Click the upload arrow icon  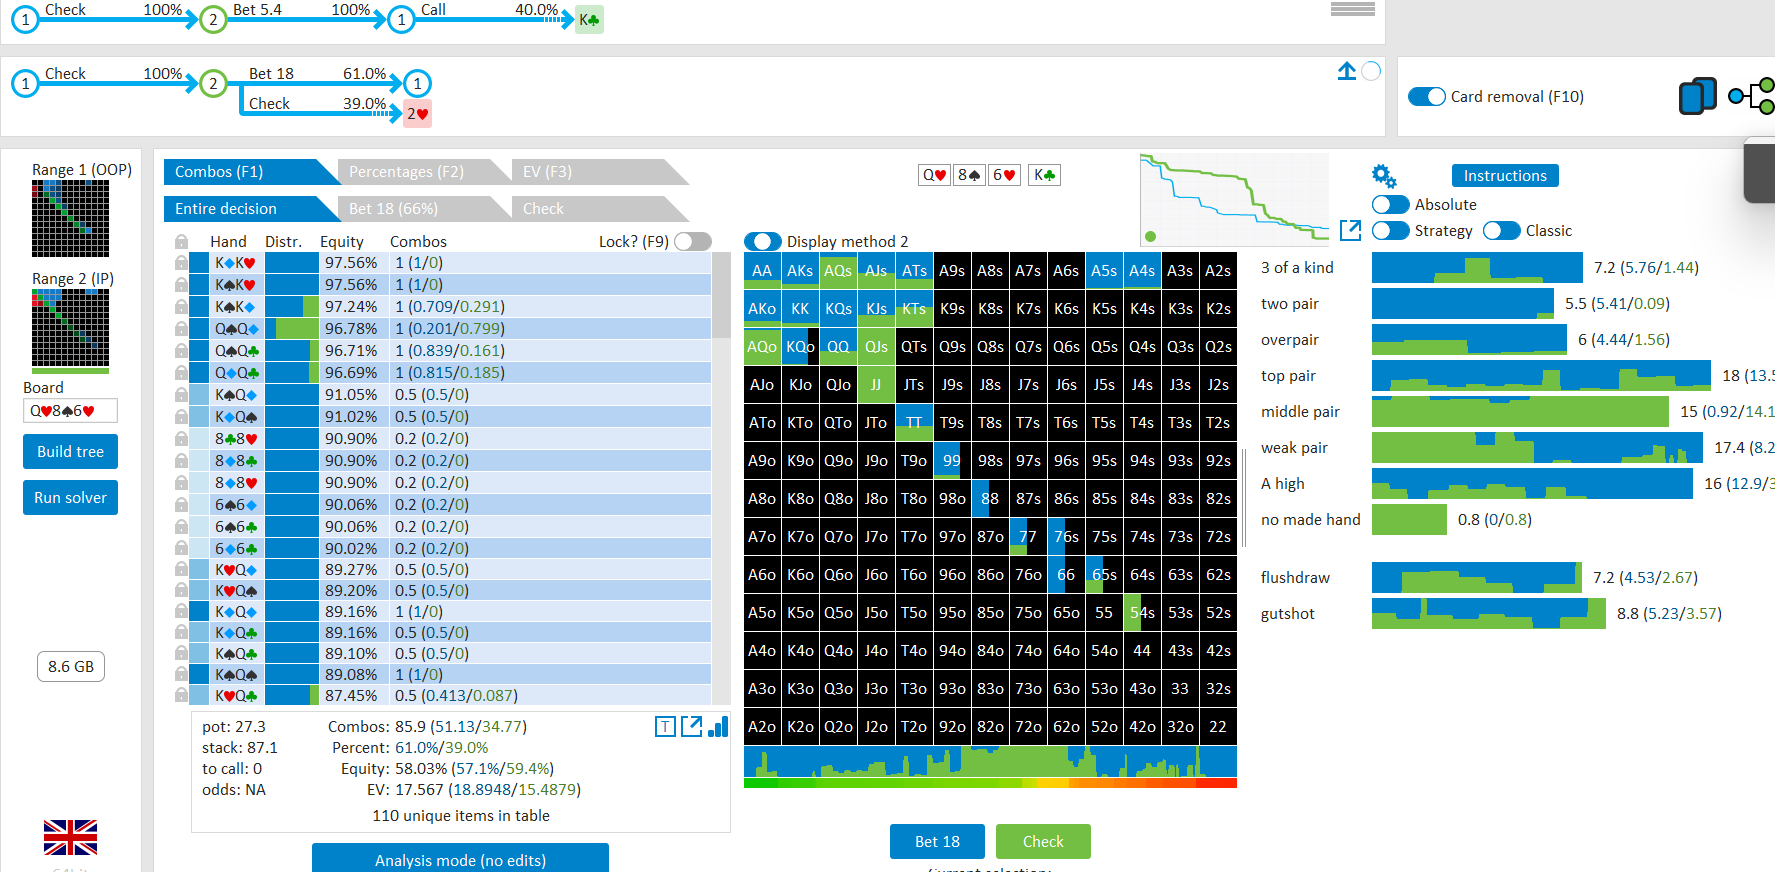(1347, 71)
